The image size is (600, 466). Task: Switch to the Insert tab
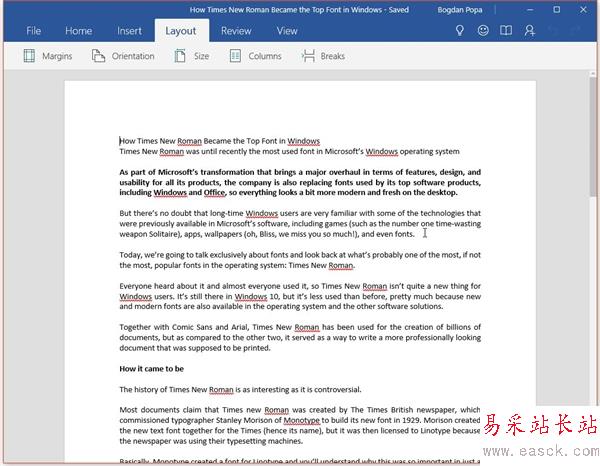(x=129, y=31)
